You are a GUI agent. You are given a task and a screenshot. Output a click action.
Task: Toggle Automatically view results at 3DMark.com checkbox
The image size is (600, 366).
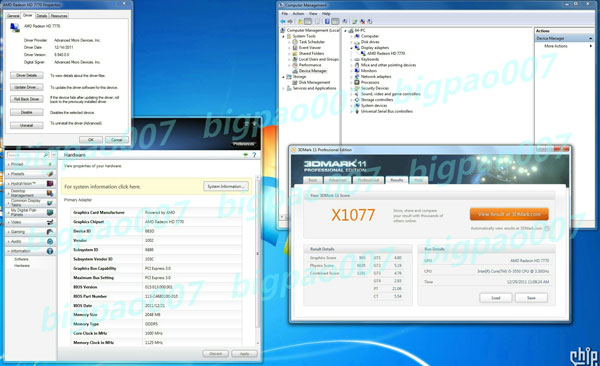tap(547, 229)
